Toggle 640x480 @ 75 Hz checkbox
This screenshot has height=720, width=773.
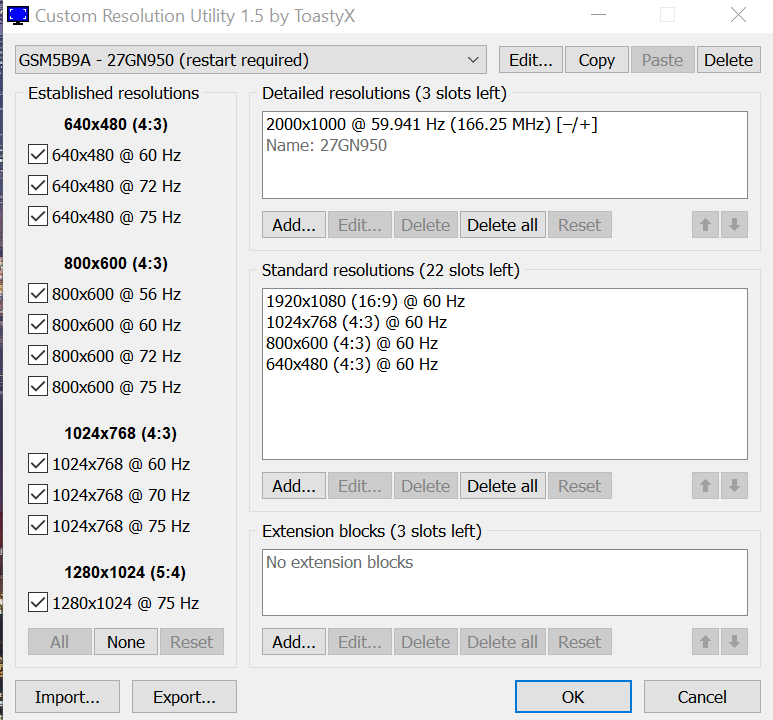[38, 216]
